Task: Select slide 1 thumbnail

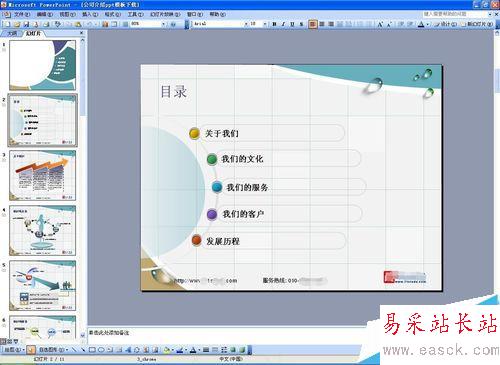Action: (x=42, y=65)
